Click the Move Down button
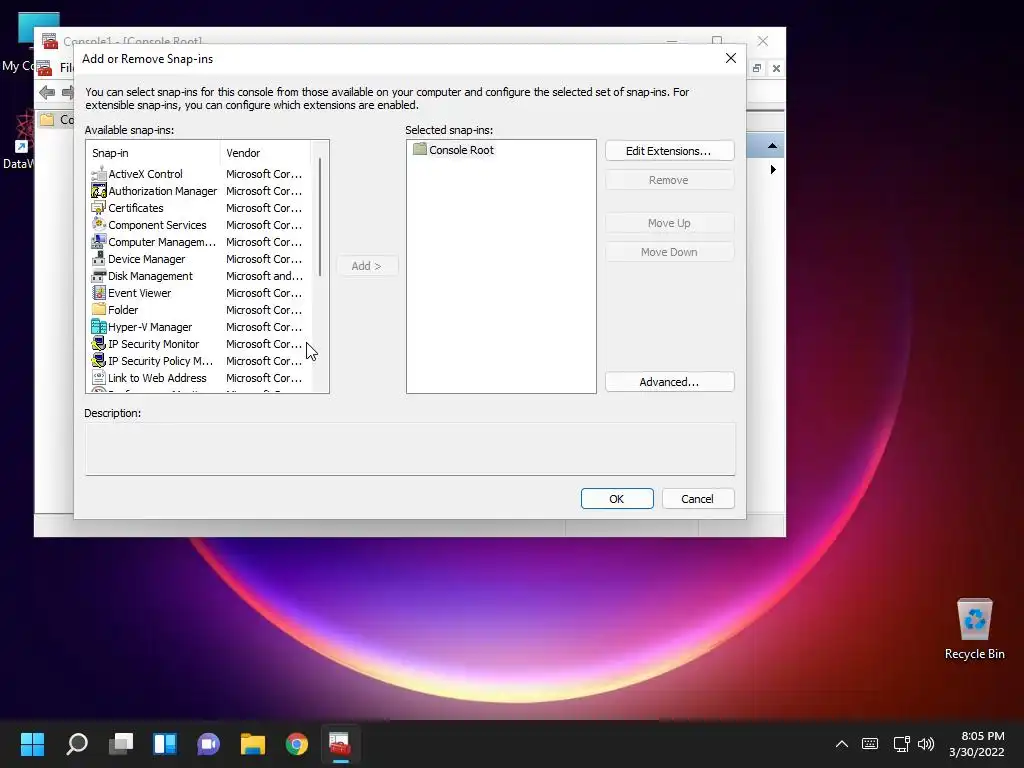This screenshot has height=768, width=1024. (x=669, y=252)
